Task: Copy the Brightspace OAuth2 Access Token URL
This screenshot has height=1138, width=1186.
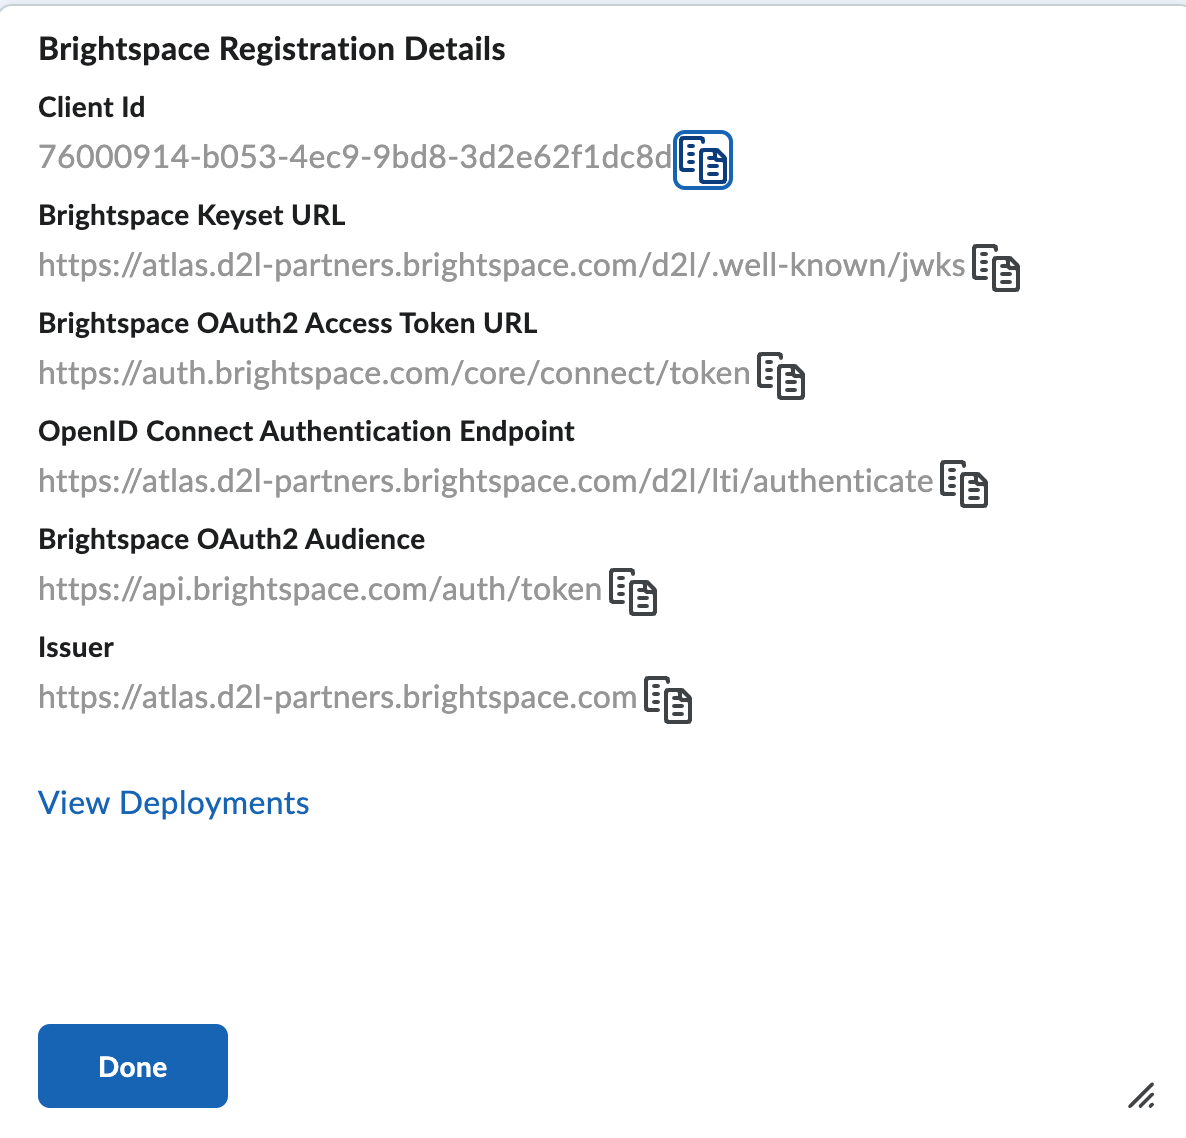Action: coord(783,377)
